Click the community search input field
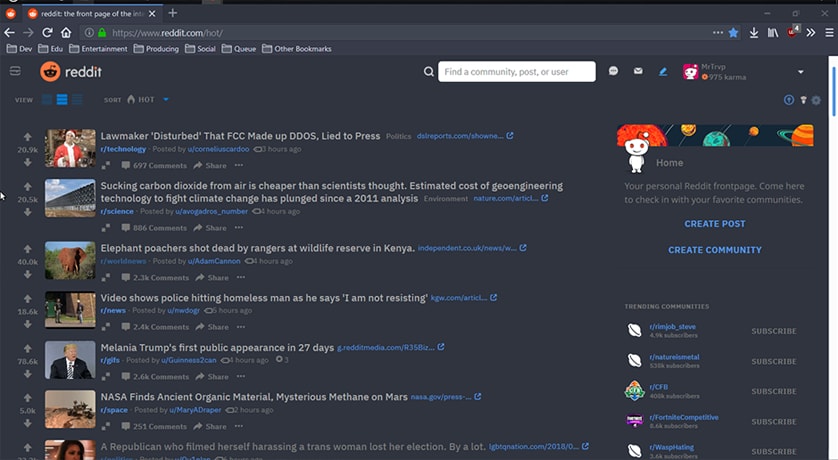838x460 pixels. coord(517,72)
